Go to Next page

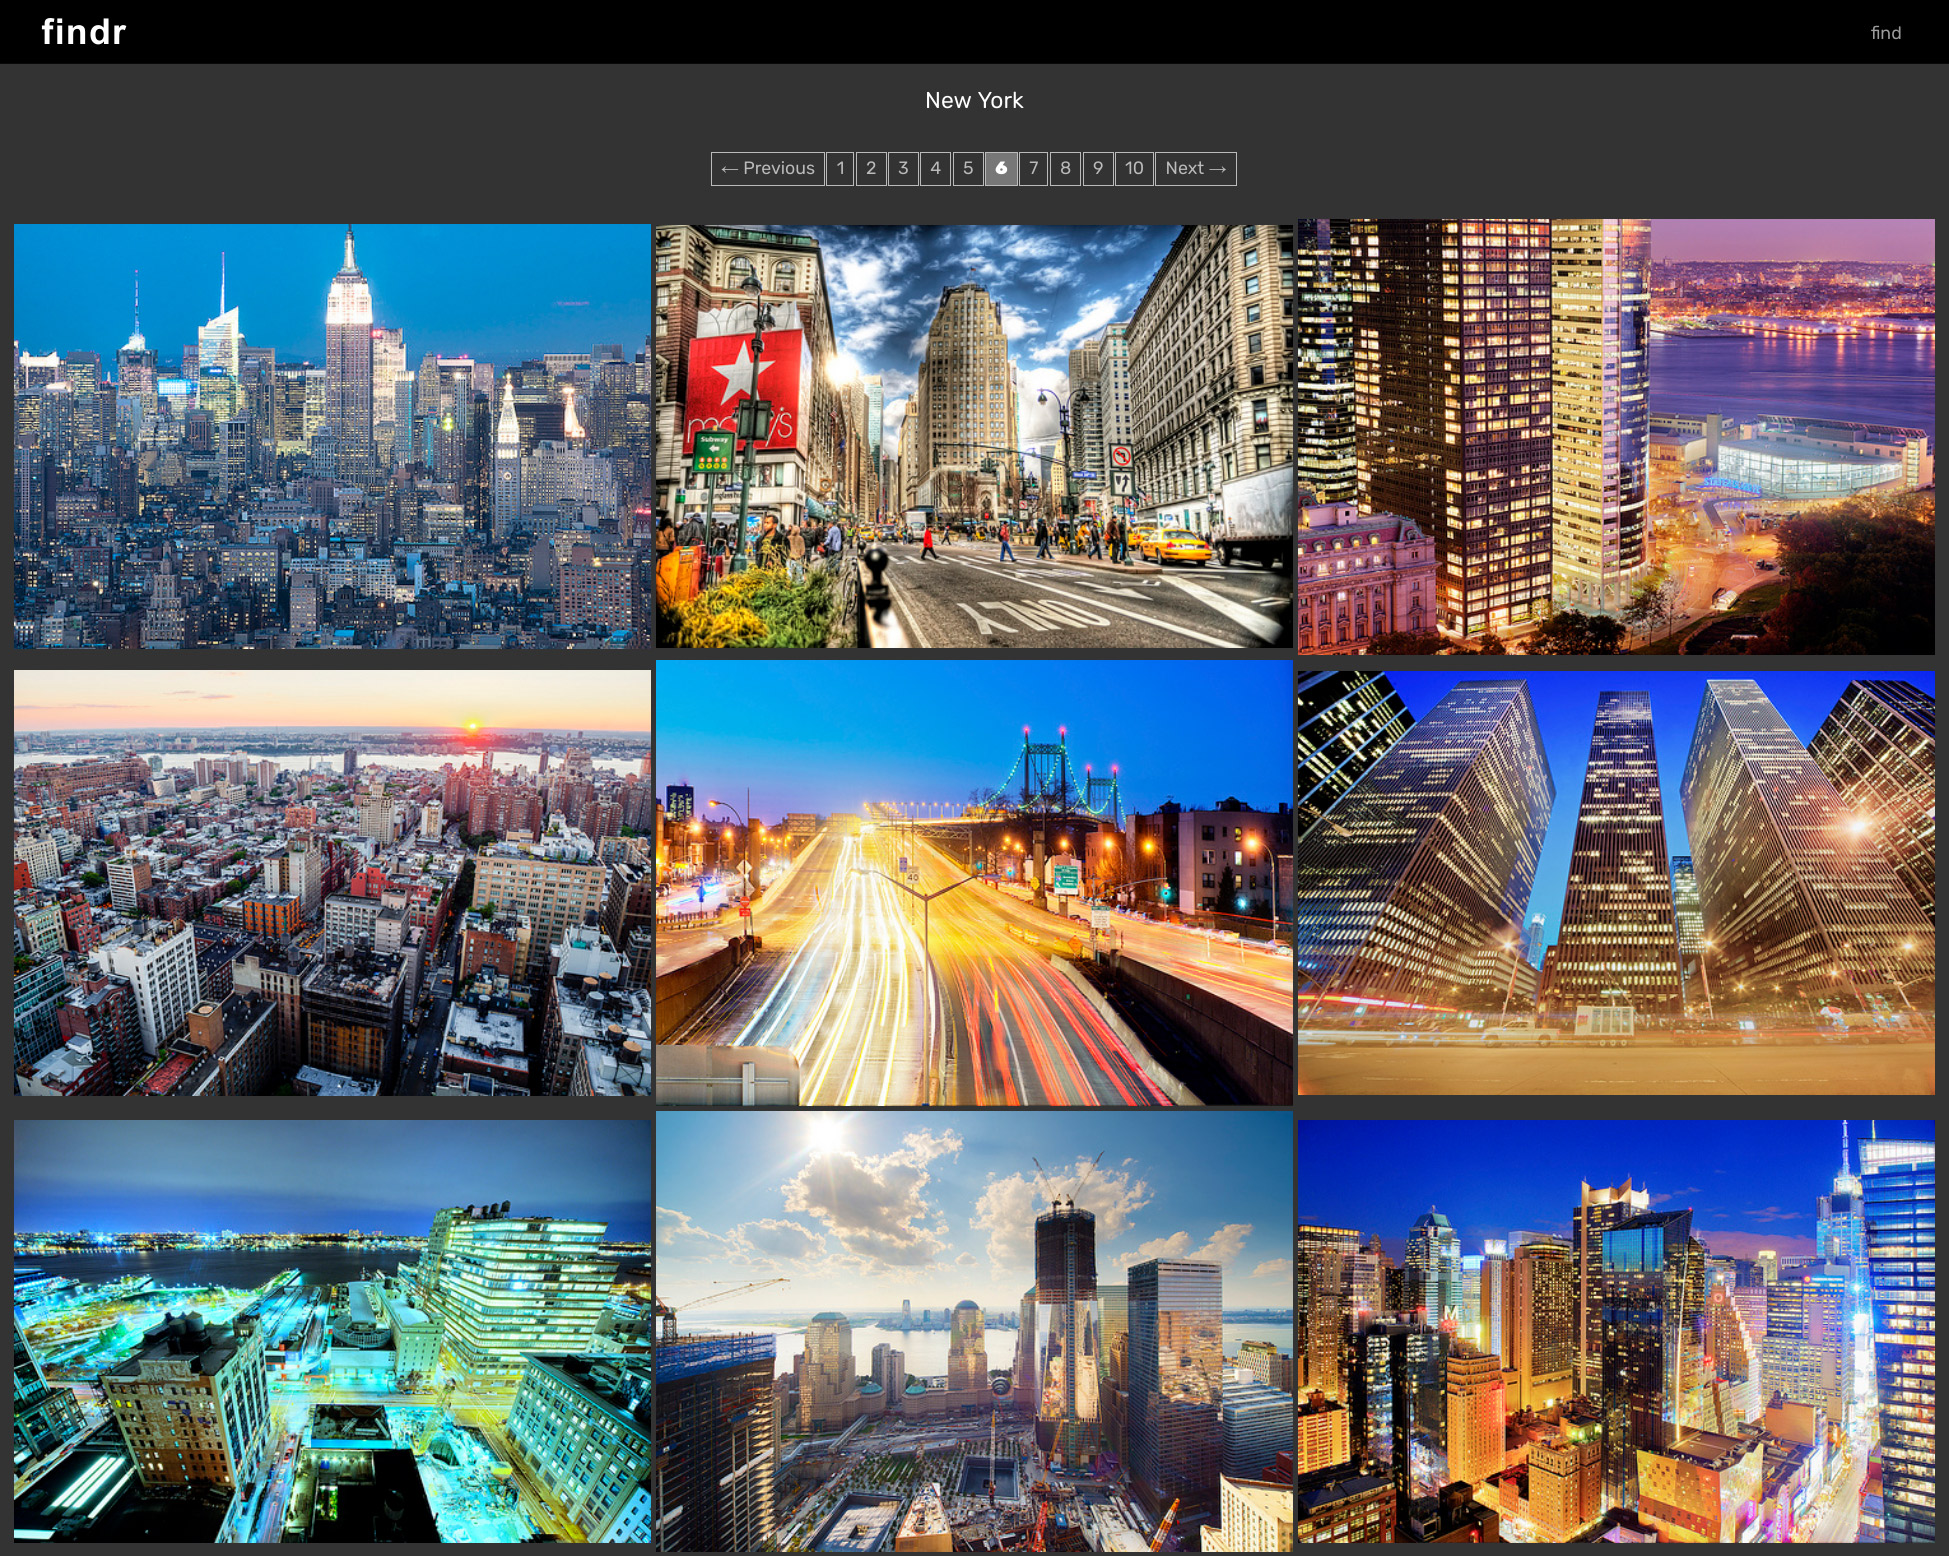coord(1195,168)
